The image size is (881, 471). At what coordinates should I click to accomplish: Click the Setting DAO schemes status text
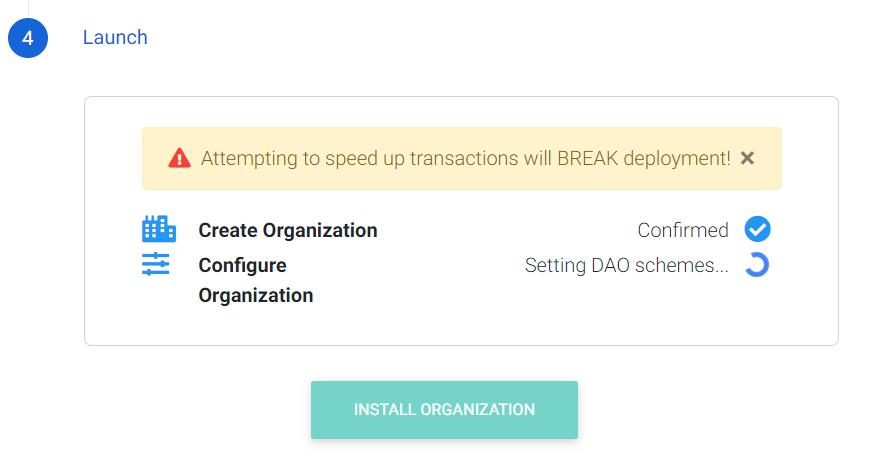tap(626, 265)
